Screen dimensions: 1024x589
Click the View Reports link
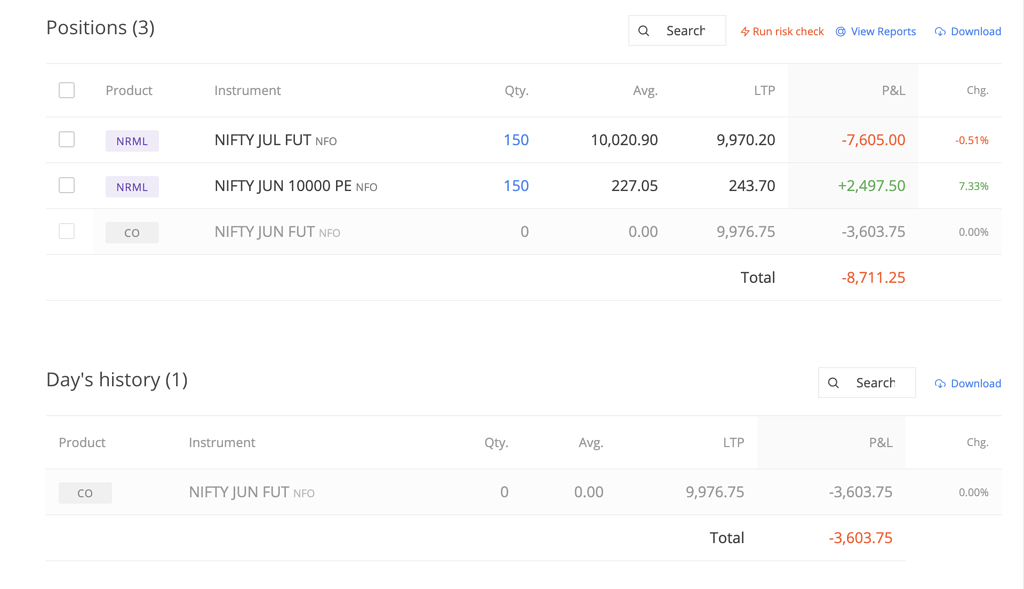pos(883,31)
